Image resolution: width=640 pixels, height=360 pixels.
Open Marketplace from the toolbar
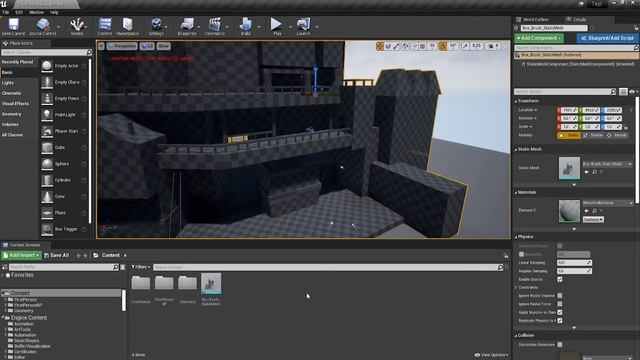click(127, 27)
